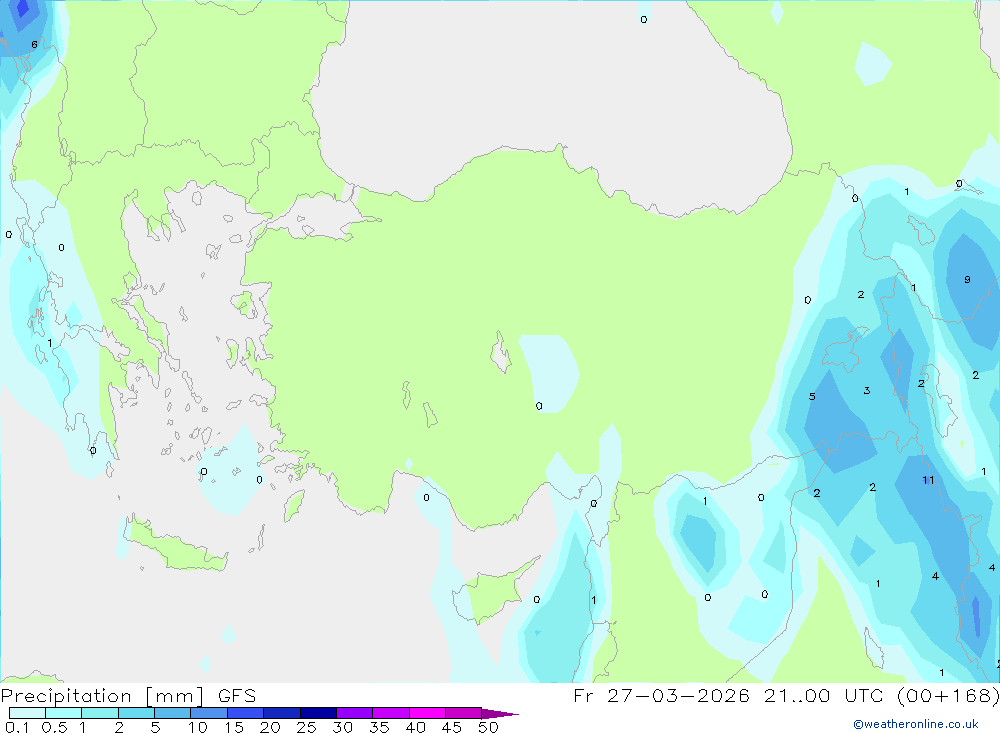Click the 1–2 mm legend swatch
The image size is (1000, 733).
[100, 713]
